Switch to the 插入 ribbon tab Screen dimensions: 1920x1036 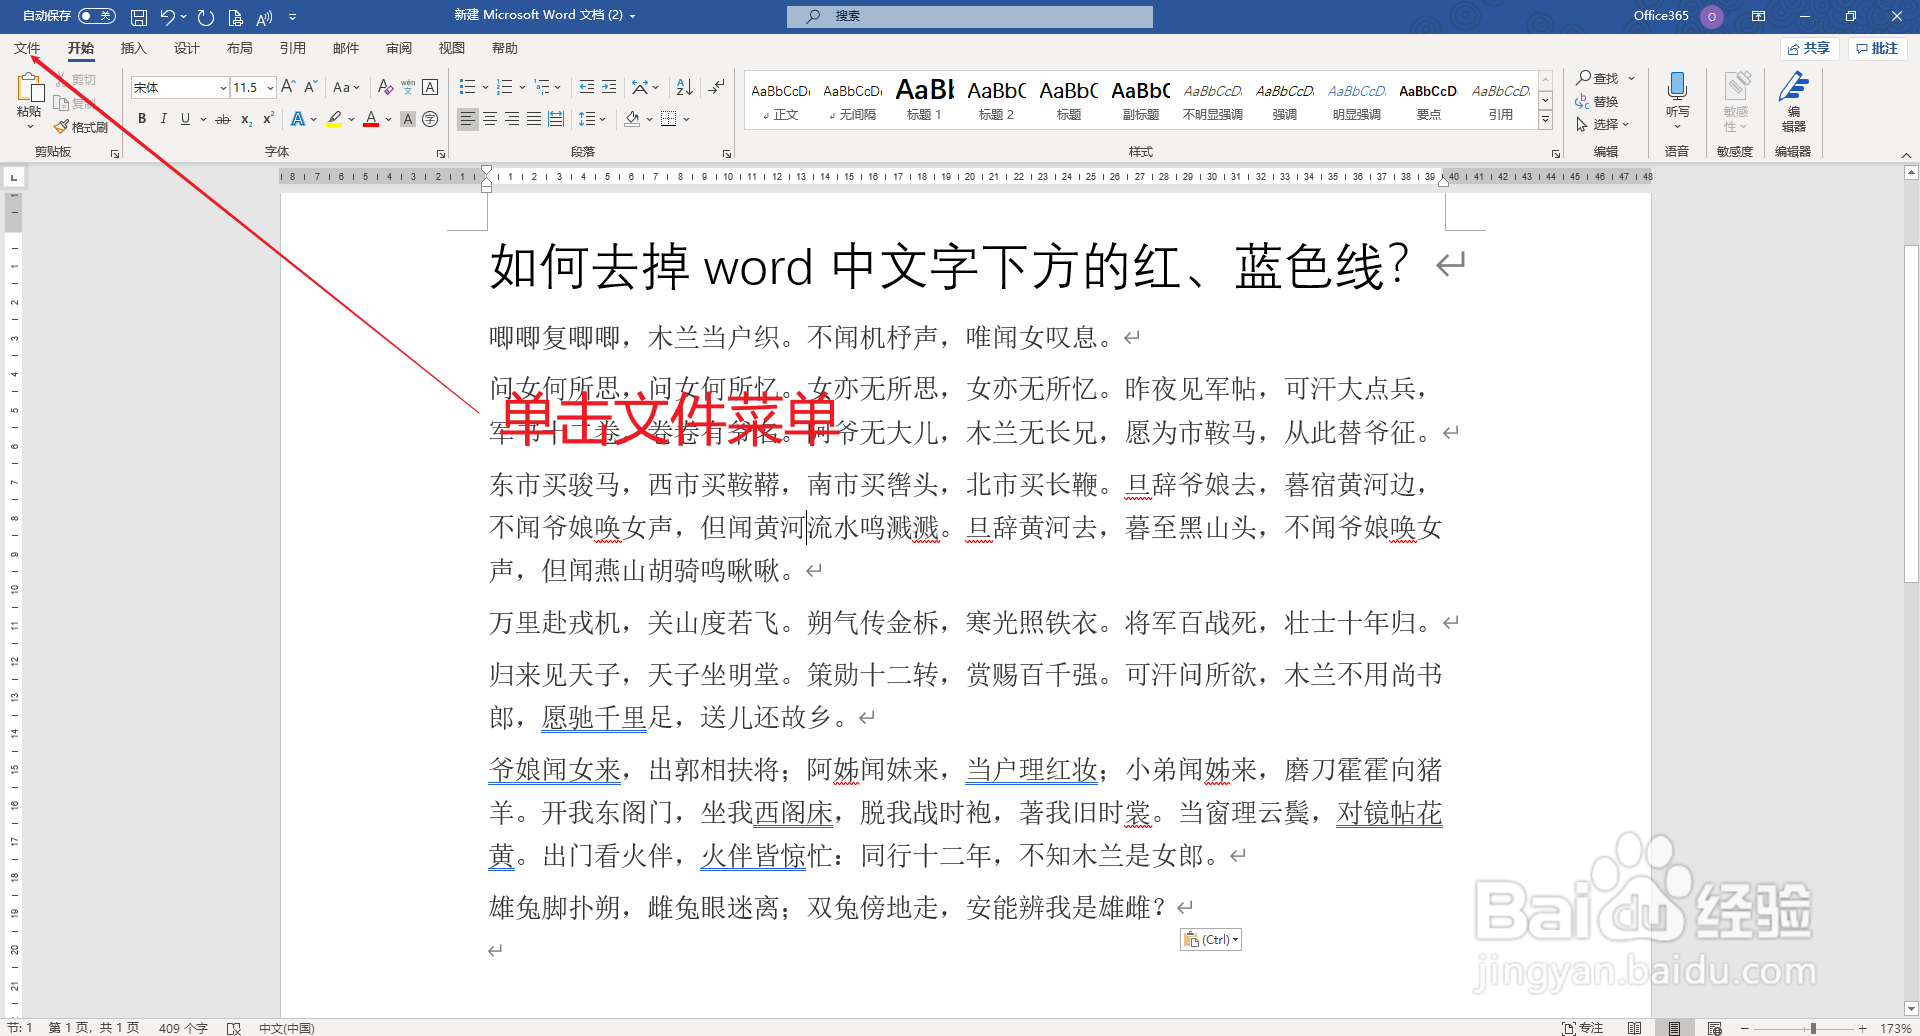coord(134,47)
